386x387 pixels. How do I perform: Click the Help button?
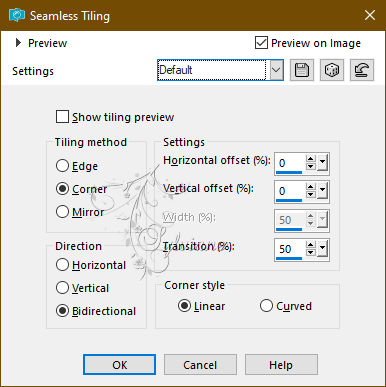(281, 365)
